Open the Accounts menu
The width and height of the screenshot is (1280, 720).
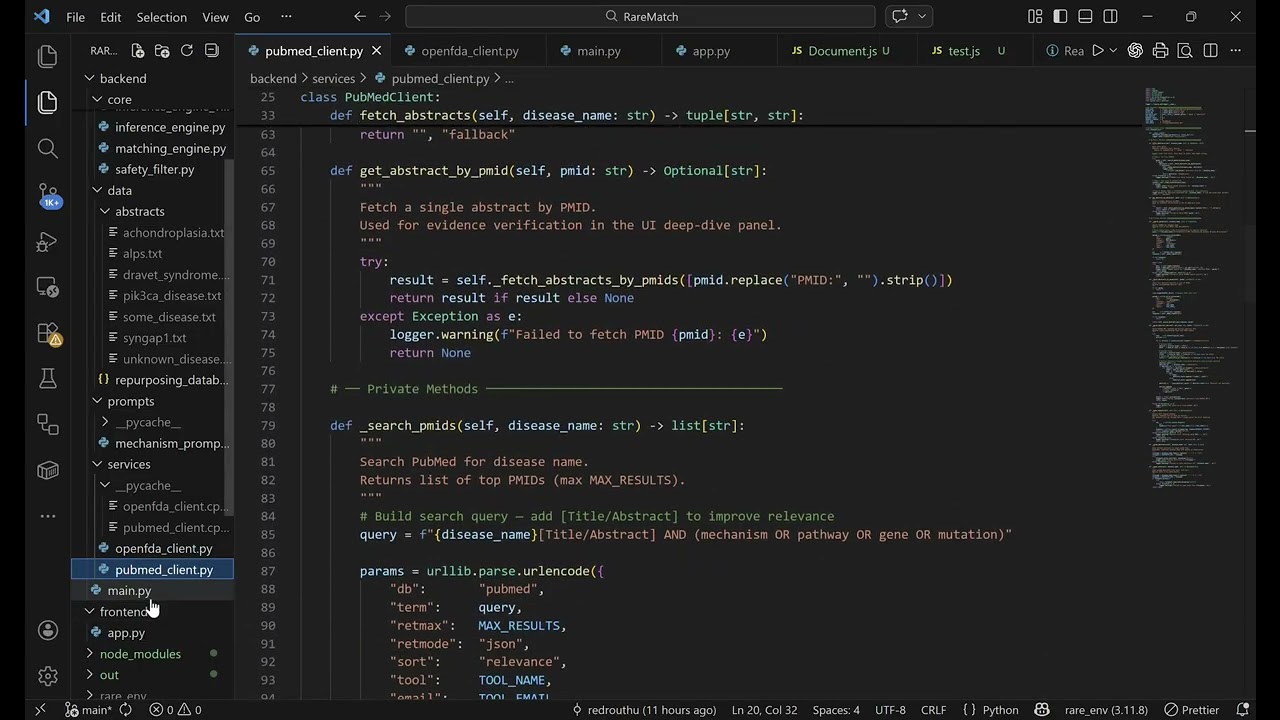[47, 630]
